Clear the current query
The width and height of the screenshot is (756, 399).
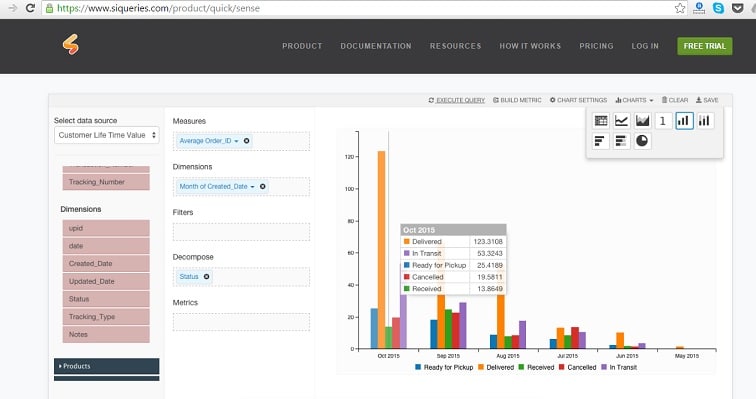[x=675, y=100]
